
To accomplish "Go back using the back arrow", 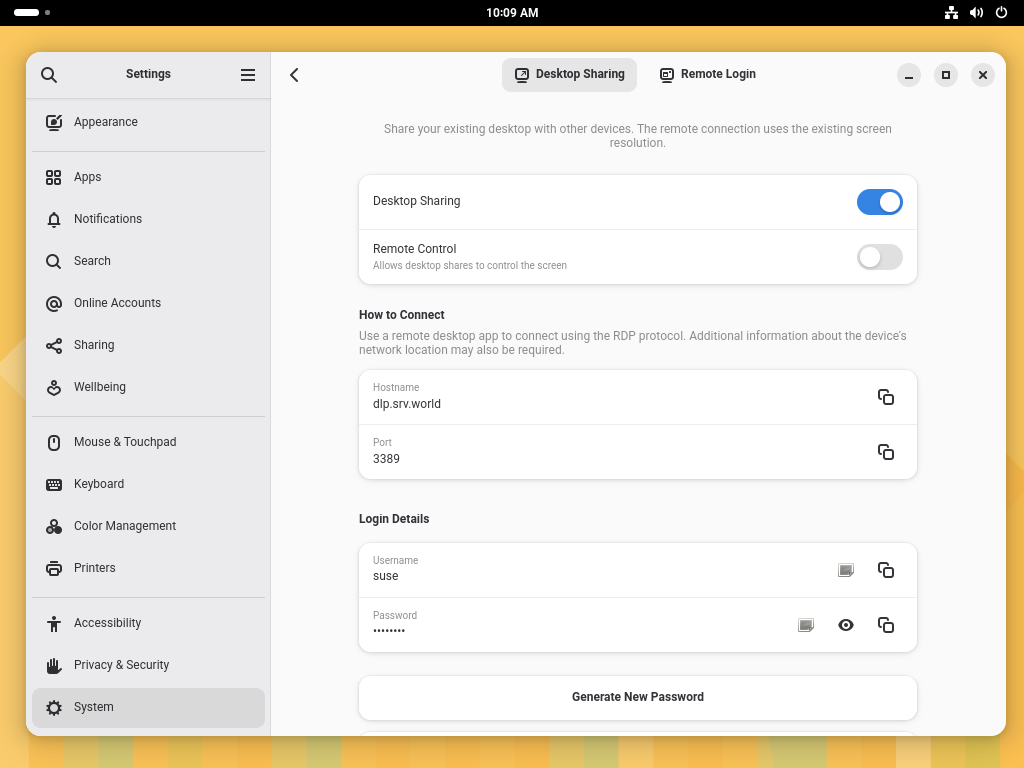I will tap(294, 75).
